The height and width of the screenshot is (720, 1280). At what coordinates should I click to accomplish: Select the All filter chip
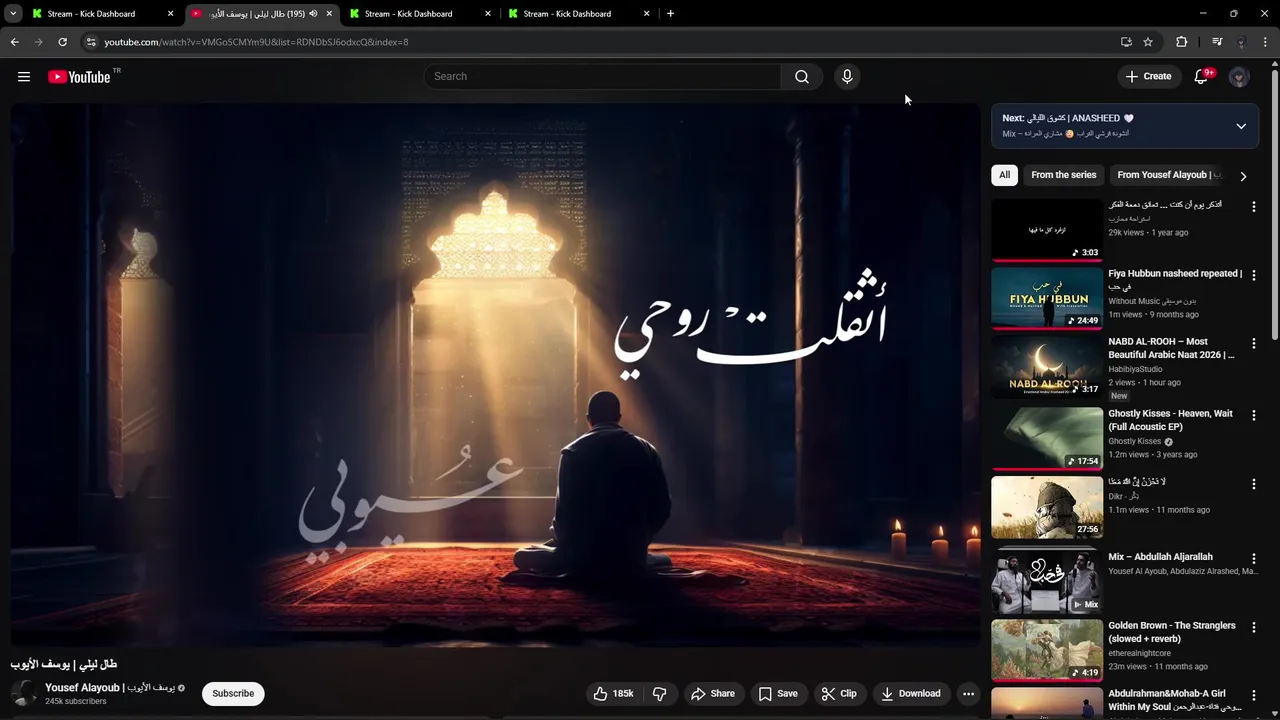point(1004,175)
